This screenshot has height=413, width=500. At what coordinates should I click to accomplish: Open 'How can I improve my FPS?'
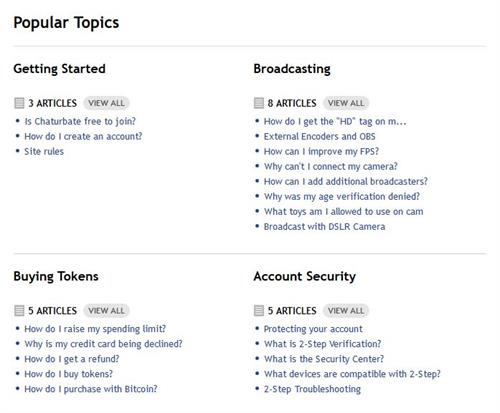321,151
